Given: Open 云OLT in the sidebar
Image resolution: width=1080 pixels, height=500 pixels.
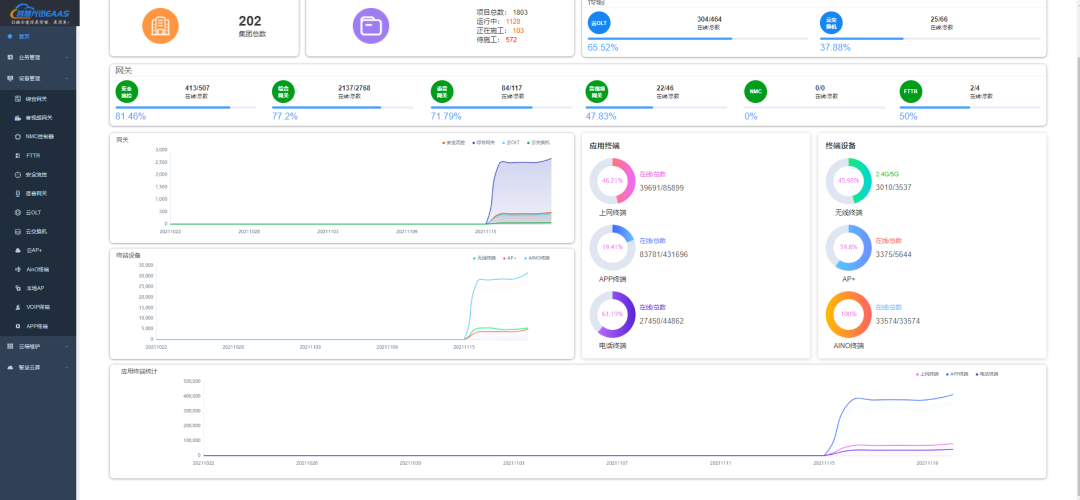Looking at the screenshot, I should coord(39,212).
